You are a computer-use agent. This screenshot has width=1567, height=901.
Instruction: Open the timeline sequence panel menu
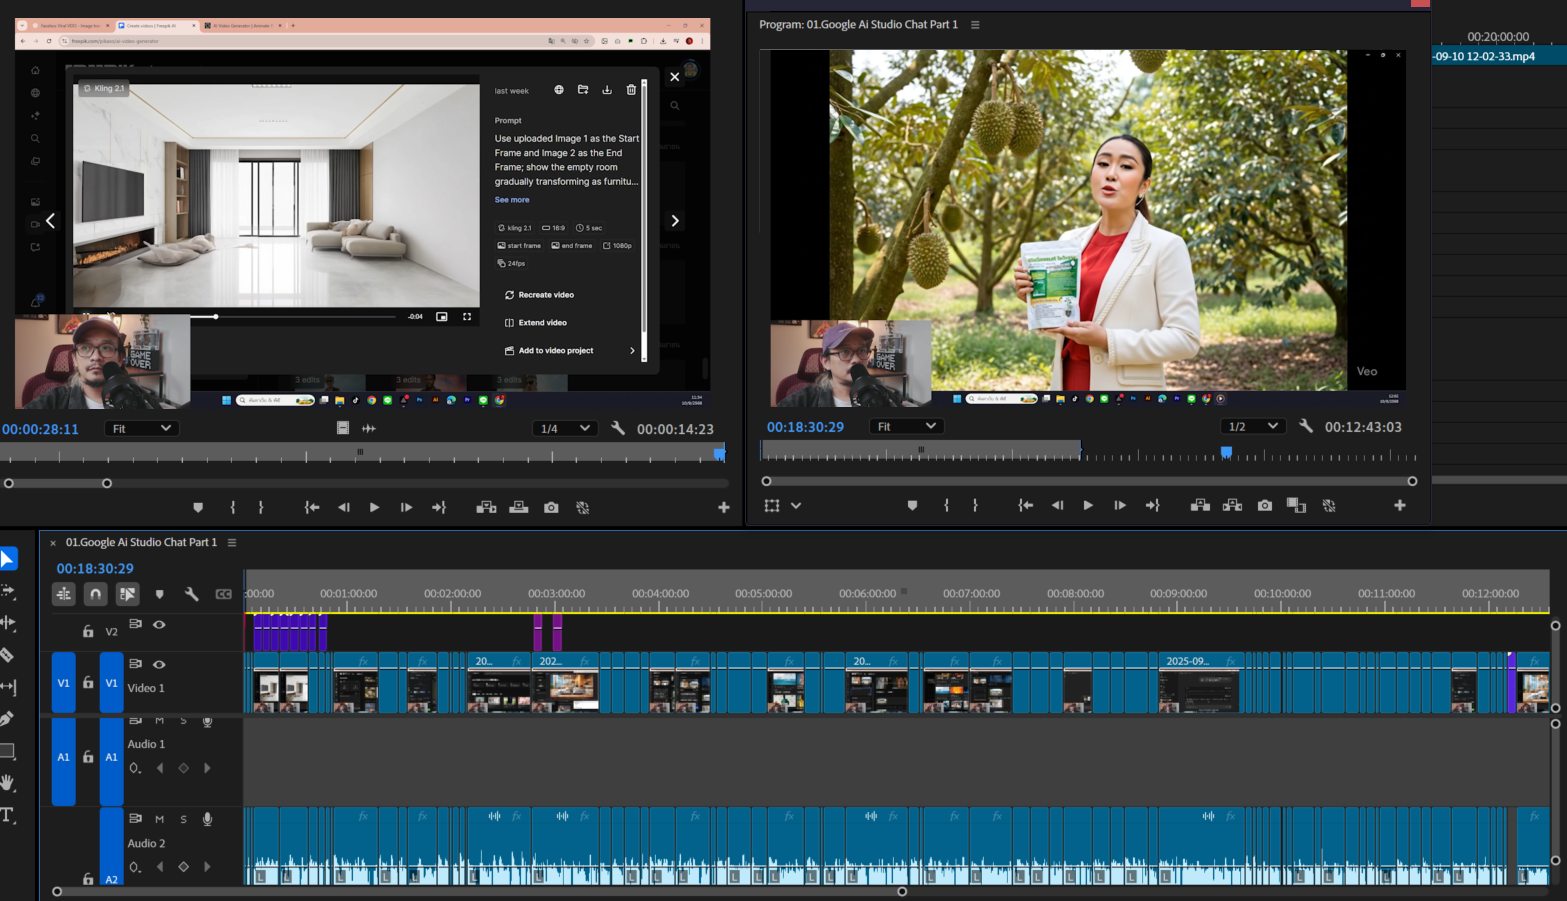pos(232,543)
